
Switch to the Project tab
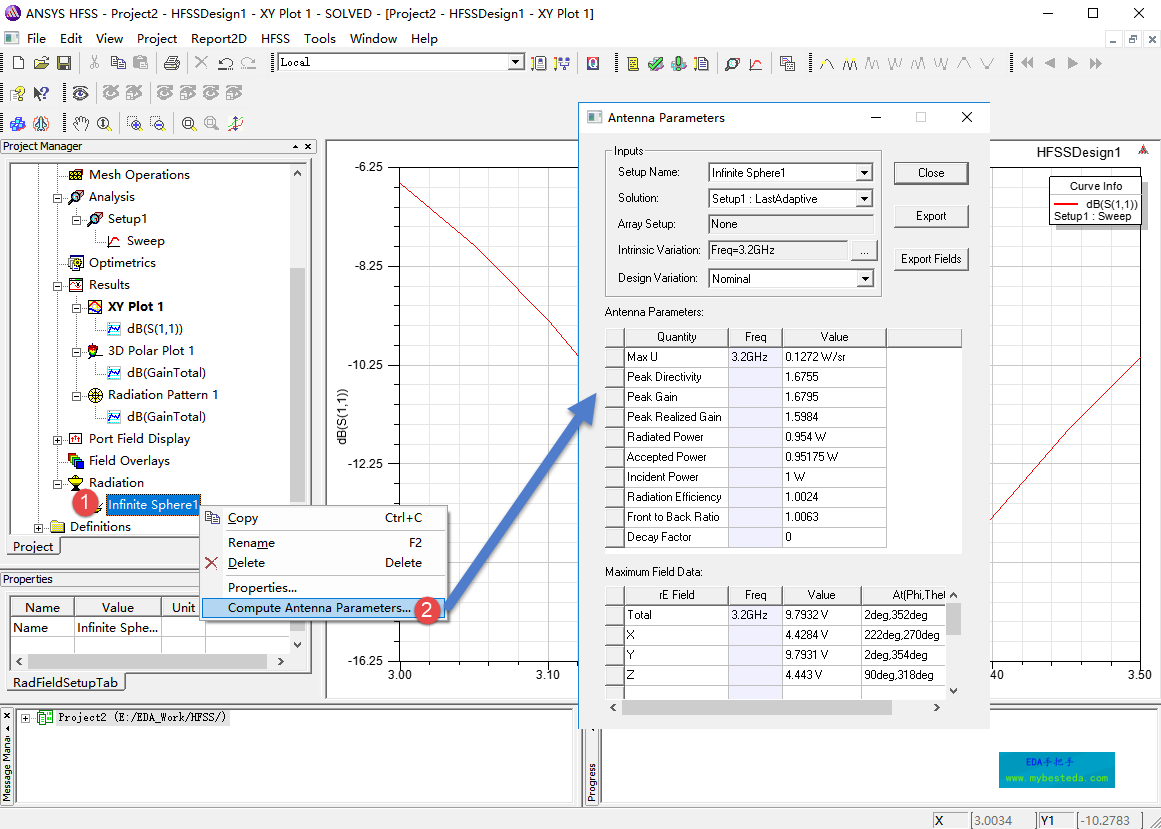(33, 547)
